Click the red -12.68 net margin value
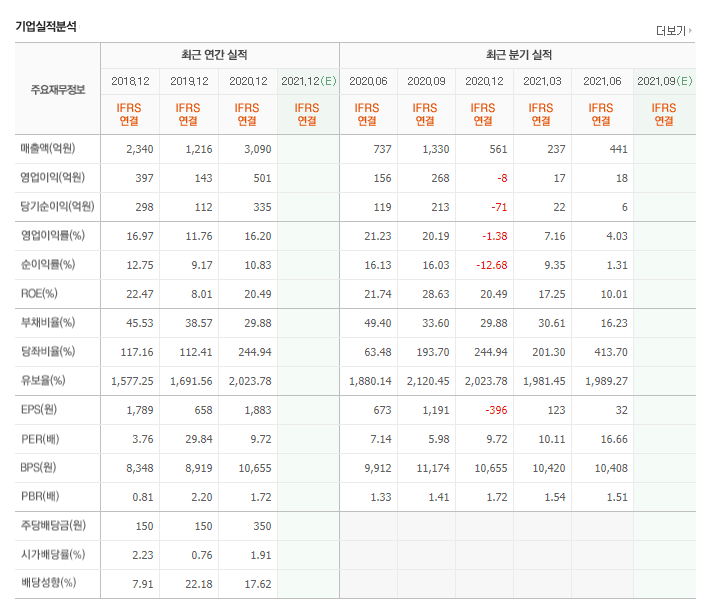Screen dimensions: 708x602 tap(492, 265)
